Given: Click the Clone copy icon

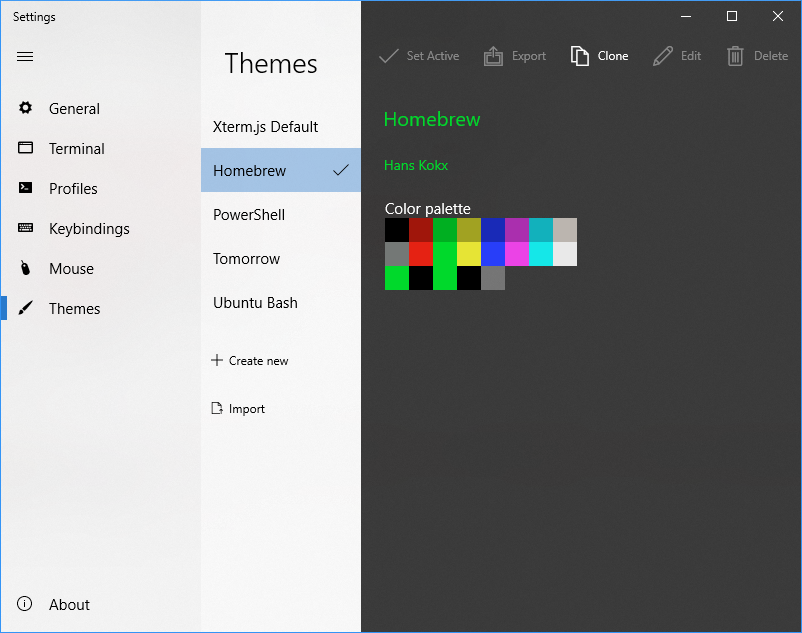Looking at the screenshot, I should pos(580,56).
